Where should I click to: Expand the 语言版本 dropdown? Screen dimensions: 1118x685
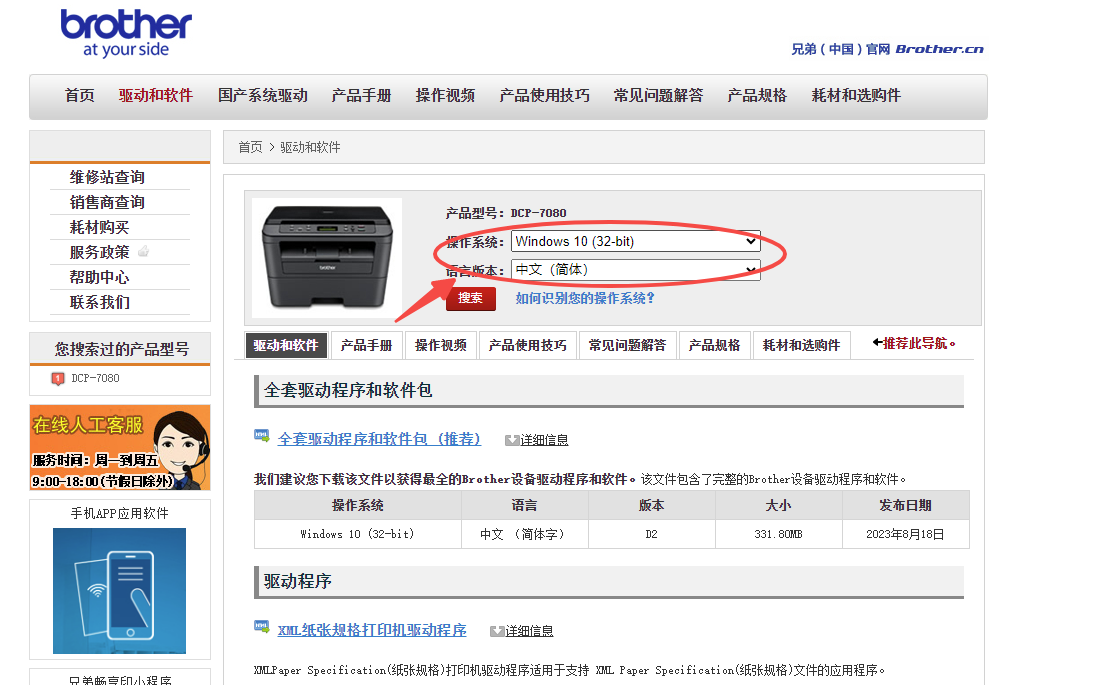click(635, 269)
